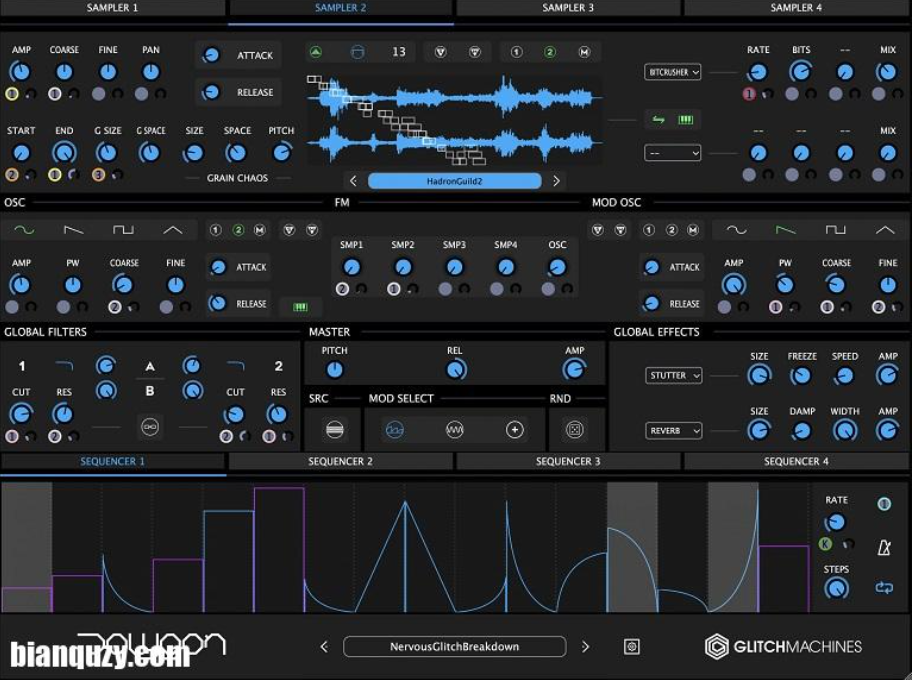Choose sawtooth wave for the MOD OSC

point(786,230)
